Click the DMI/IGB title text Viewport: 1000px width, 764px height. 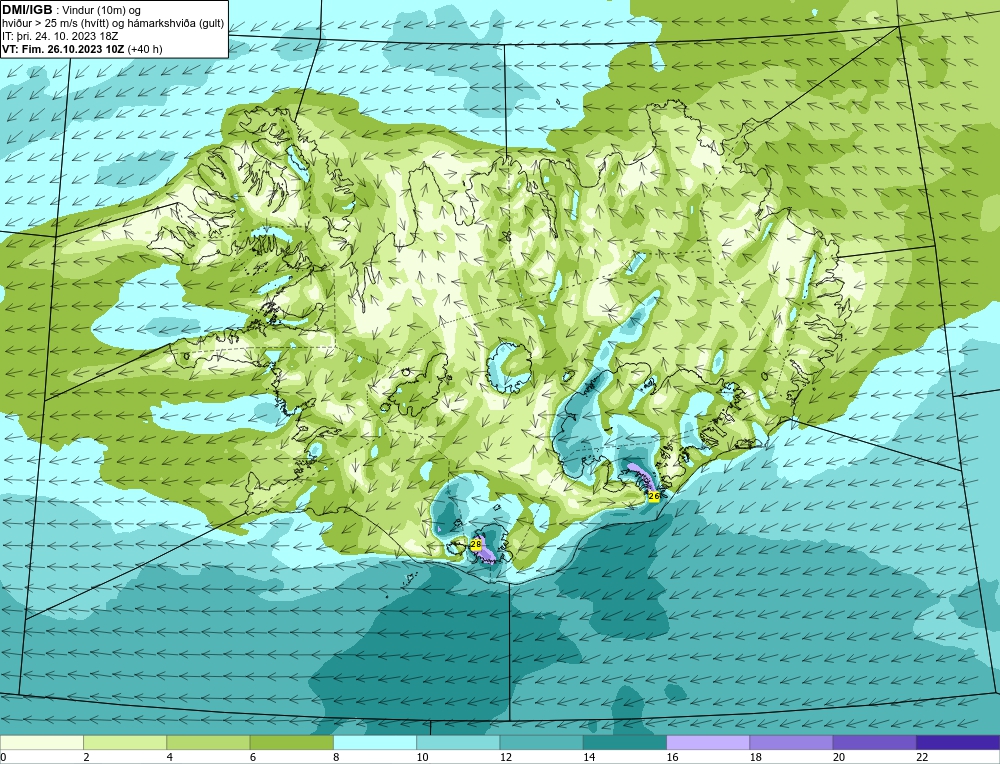27,10
